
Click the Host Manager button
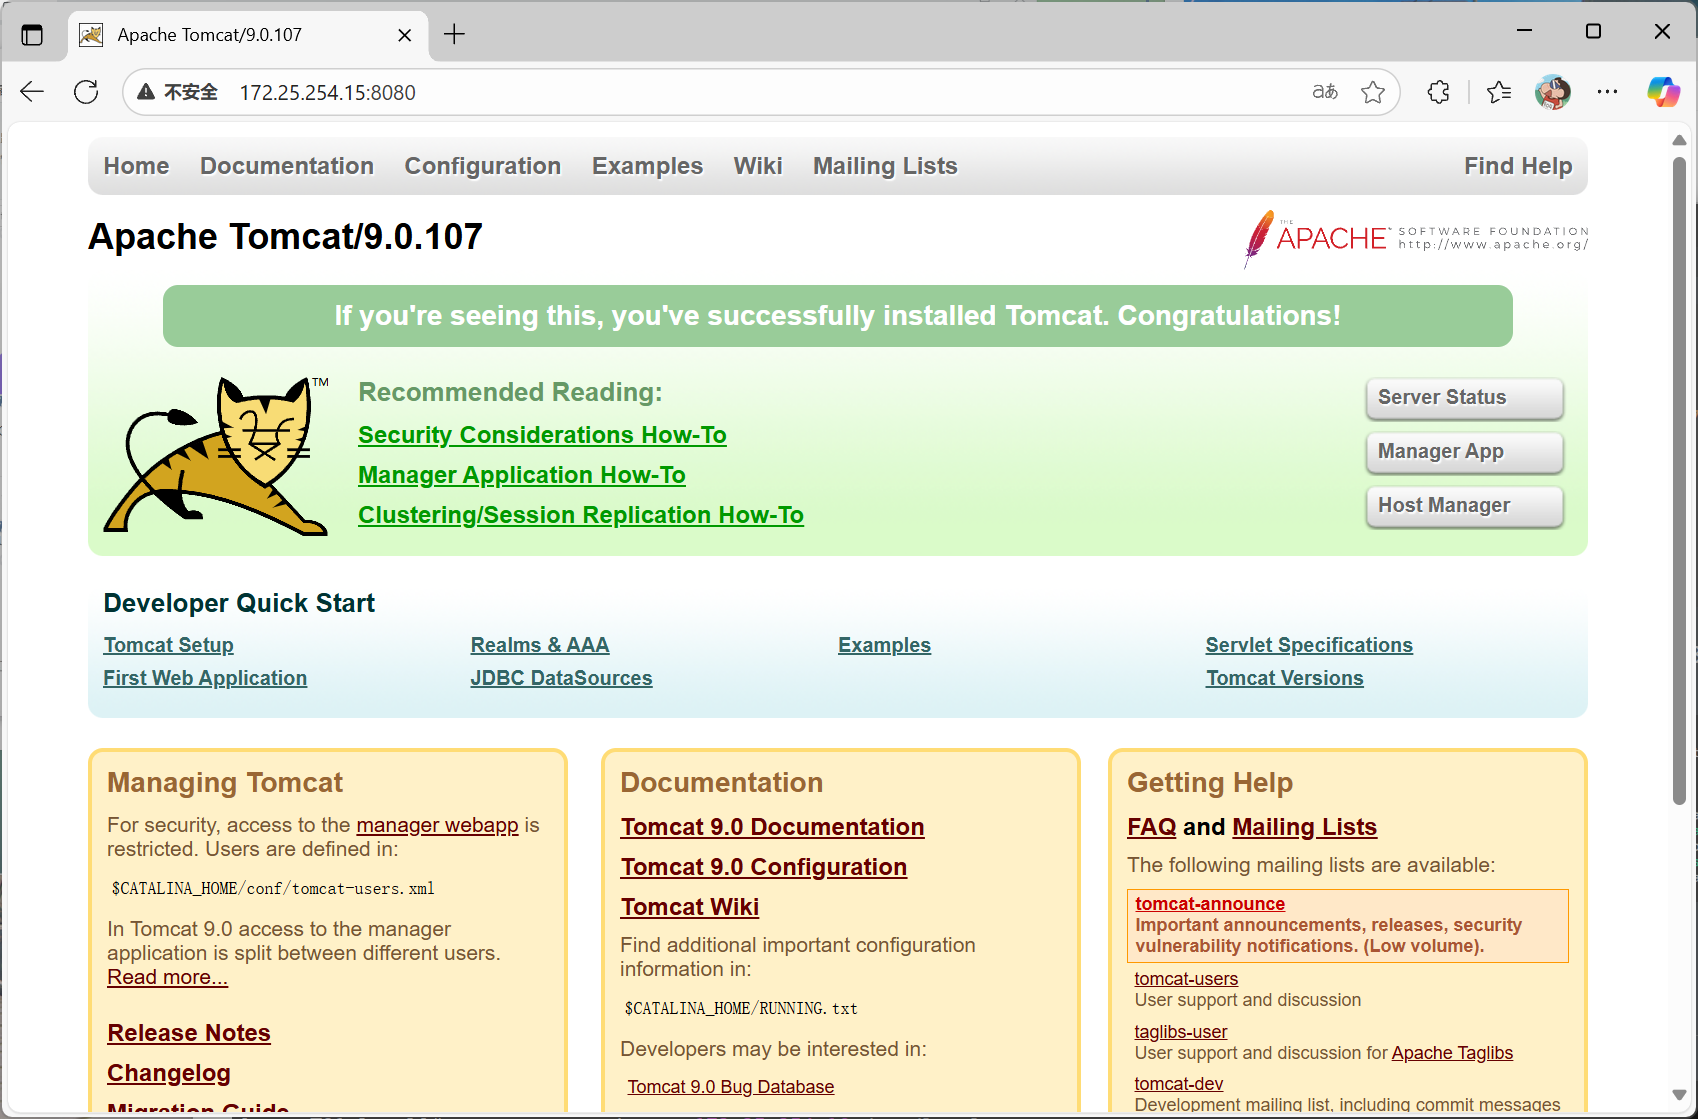[1464, 506]
